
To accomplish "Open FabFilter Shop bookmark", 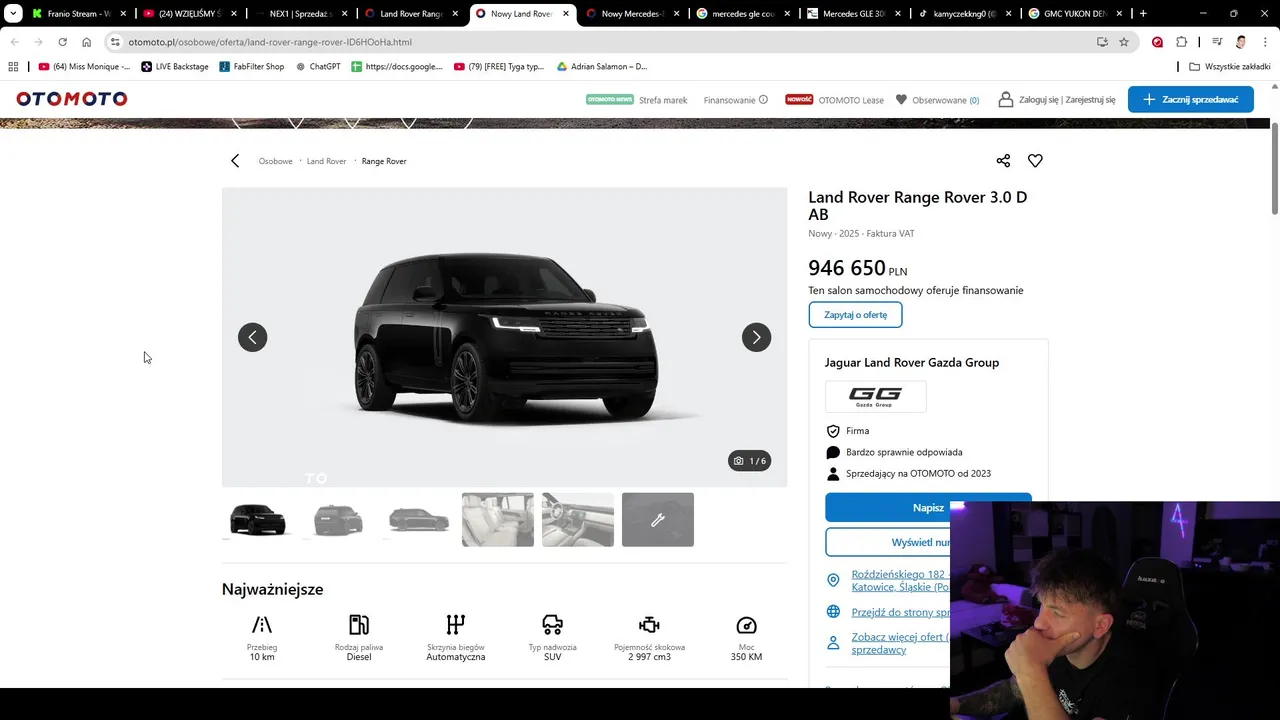I will tap(252, 67).
